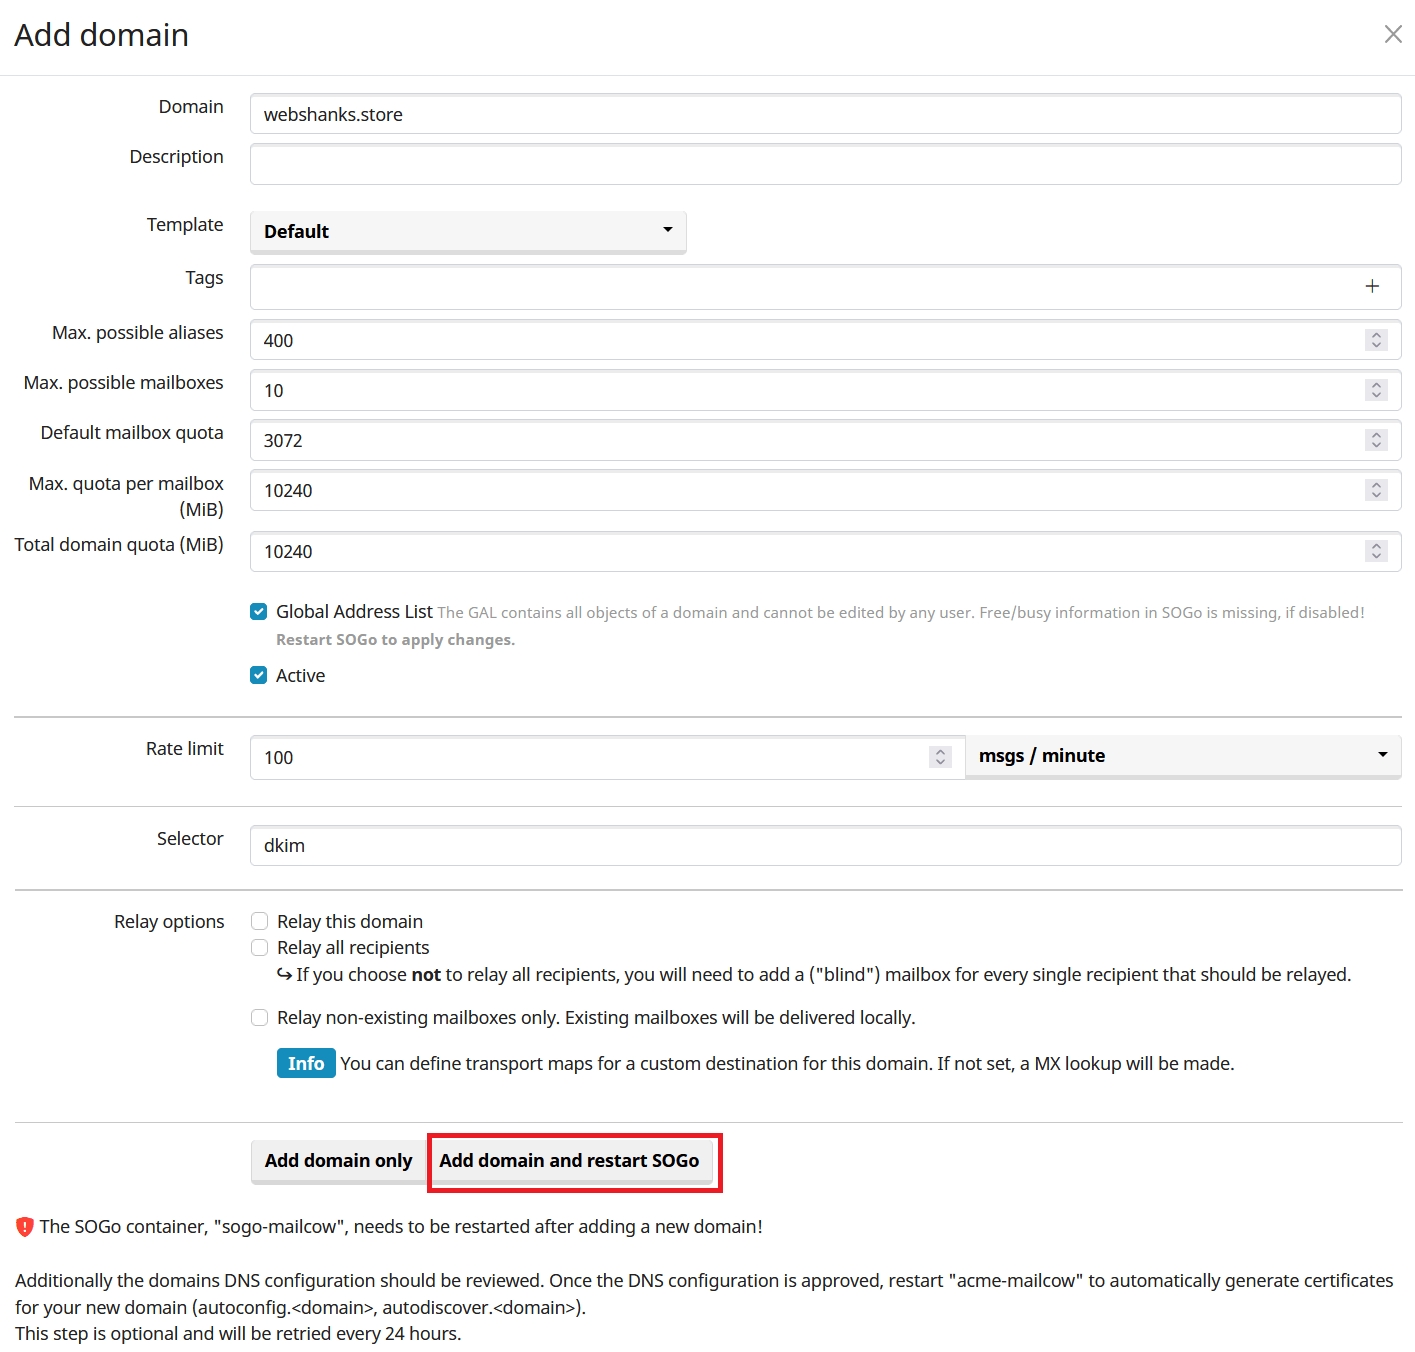Click Add domain and restart SOGo
Screen dimensions: 1415x1352
tap(569, 1161)
